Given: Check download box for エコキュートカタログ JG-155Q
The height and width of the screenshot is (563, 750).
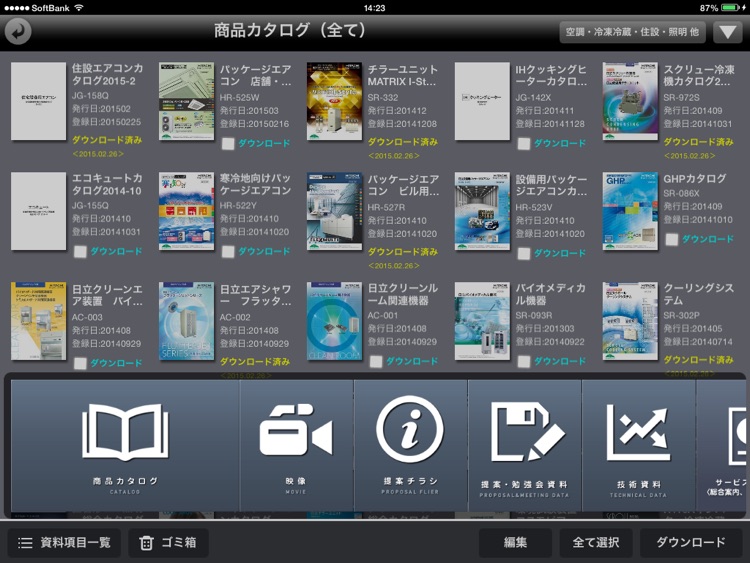Looking at the screenshot, I should click(x=80, y=252).
